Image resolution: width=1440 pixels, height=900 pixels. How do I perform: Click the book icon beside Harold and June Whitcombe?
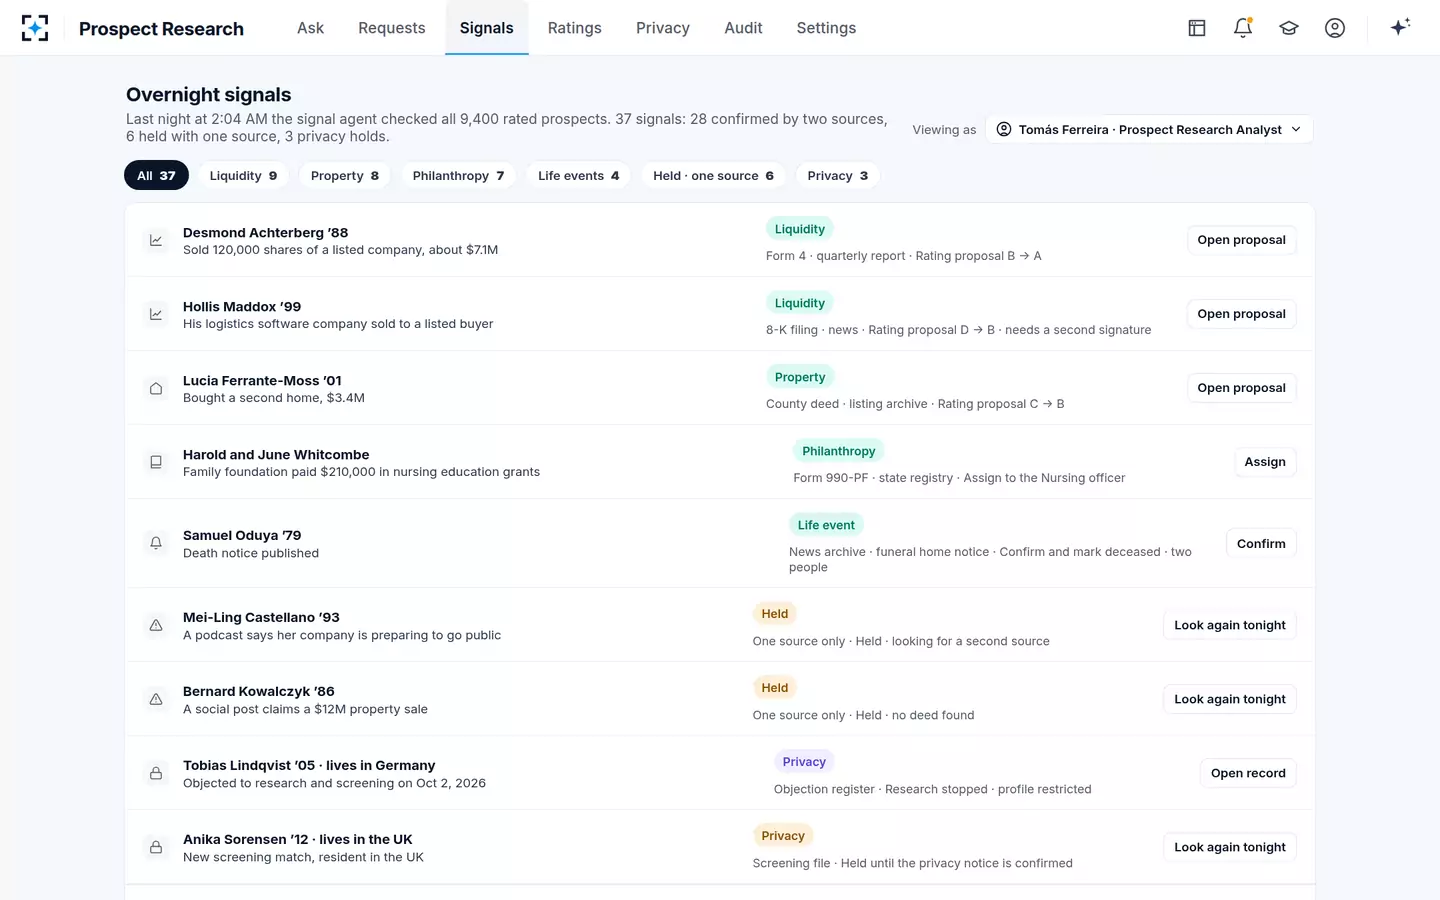point(156,462)
